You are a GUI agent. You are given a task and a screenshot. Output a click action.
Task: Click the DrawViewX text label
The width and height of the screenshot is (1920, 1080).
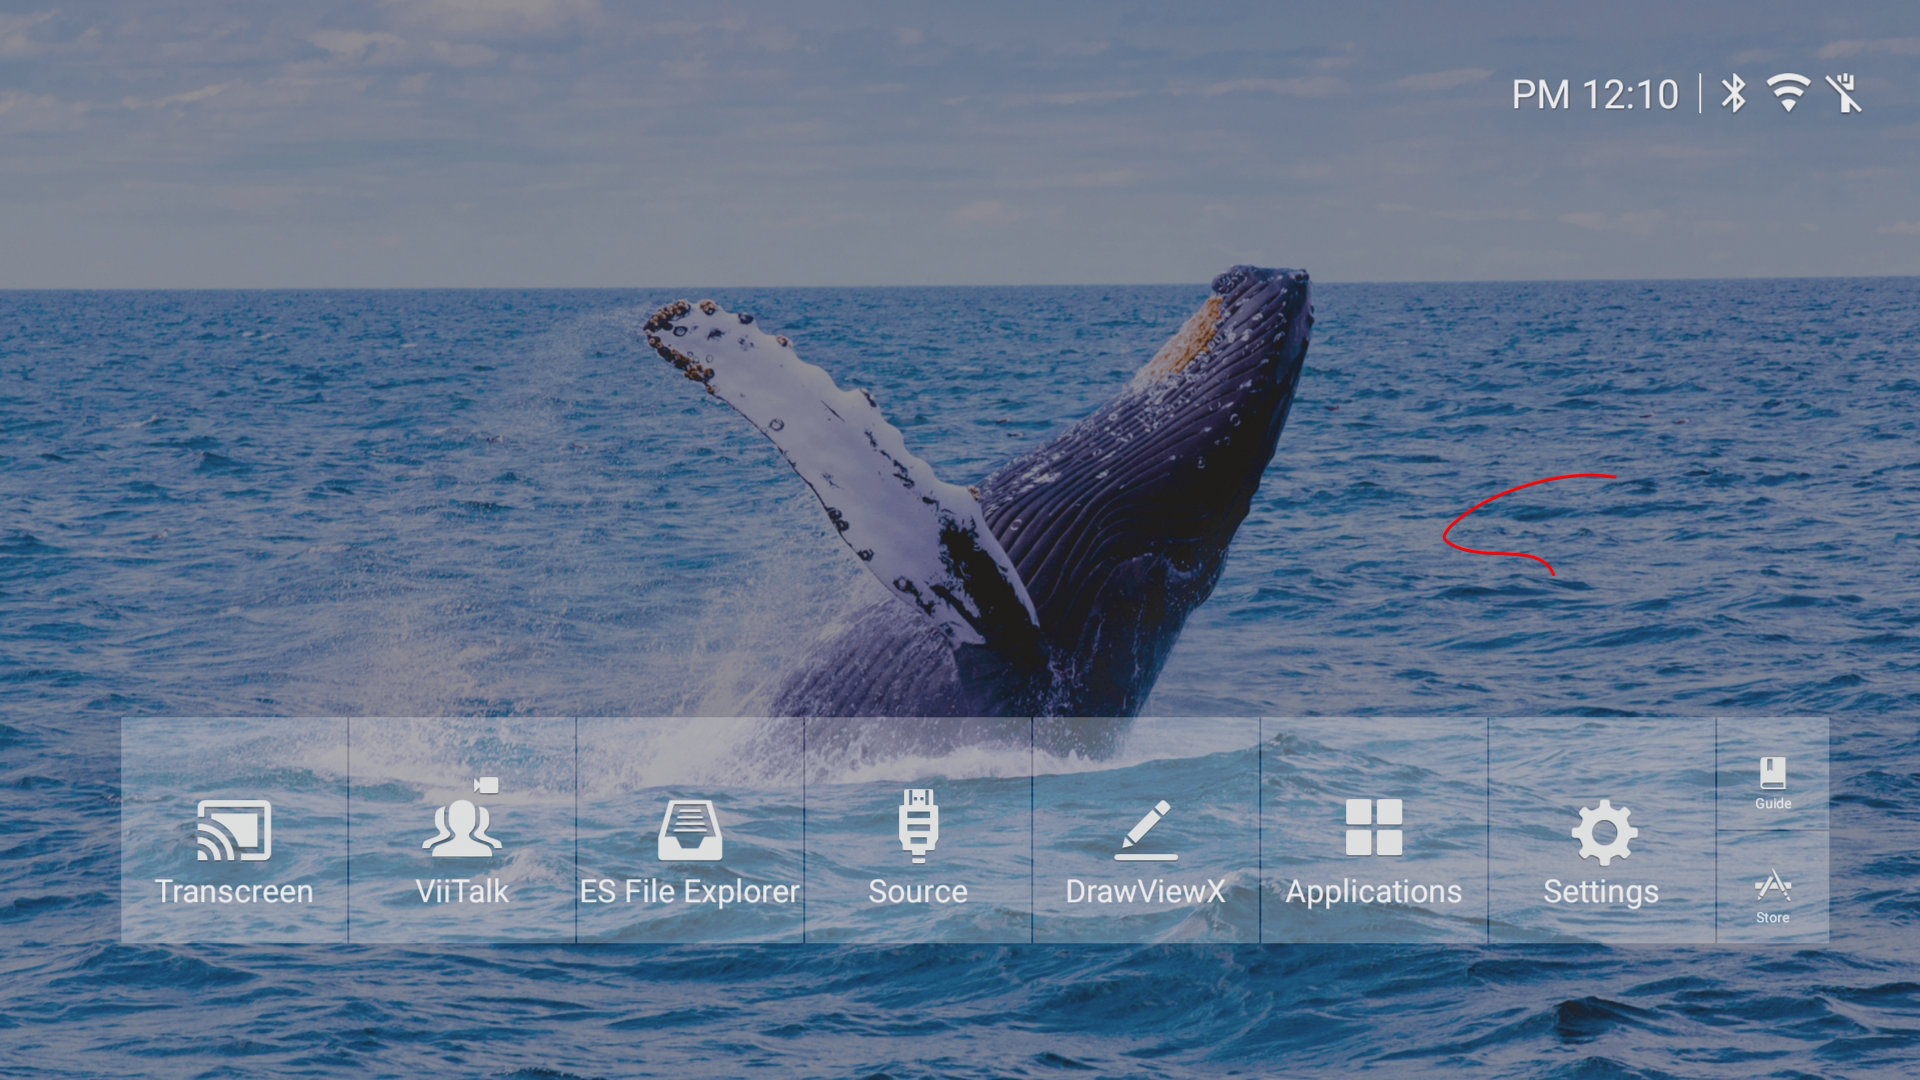click(x=1145, y=892)
